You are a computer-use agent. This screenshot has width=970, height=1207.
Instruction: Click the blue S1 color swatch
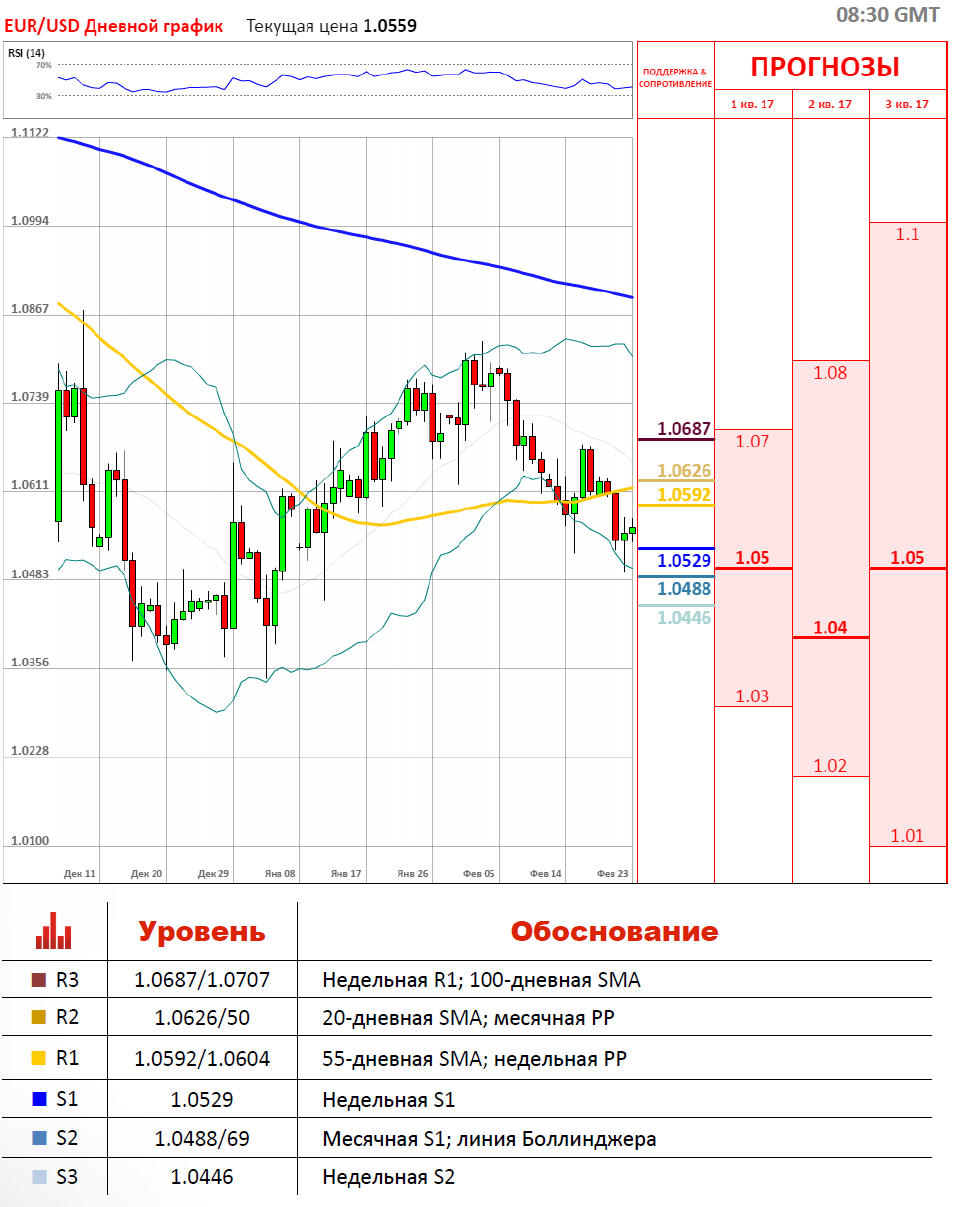(39, 1099)
